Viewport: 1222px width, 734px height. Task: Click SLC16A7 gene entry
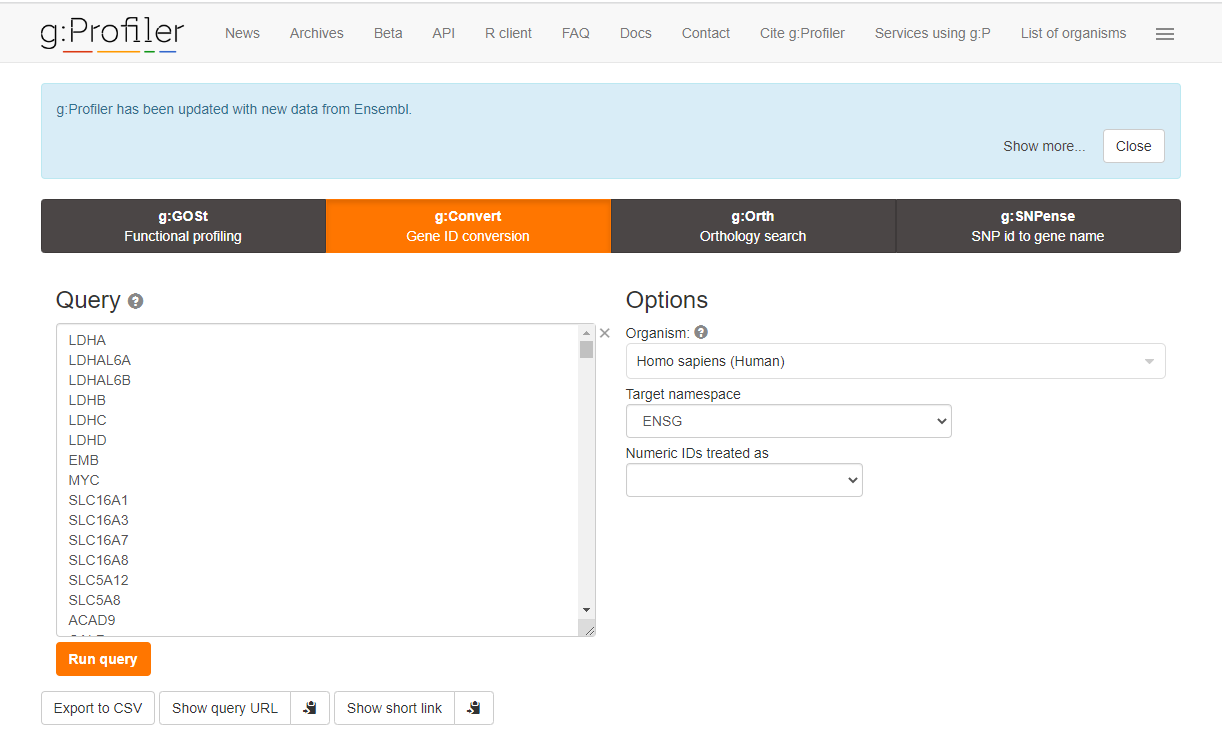(x=98, y=540)
